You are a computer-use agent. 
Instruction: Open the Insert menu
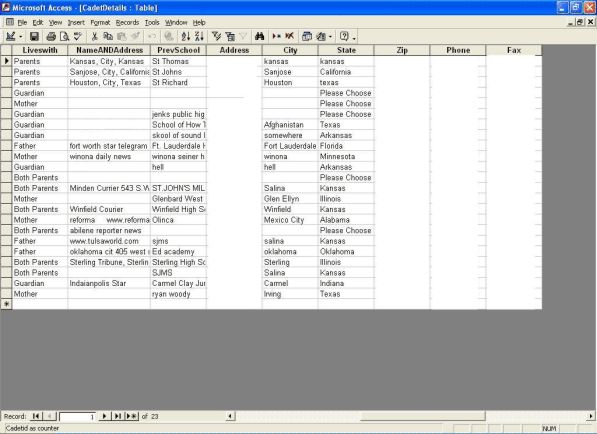point(76,22)
